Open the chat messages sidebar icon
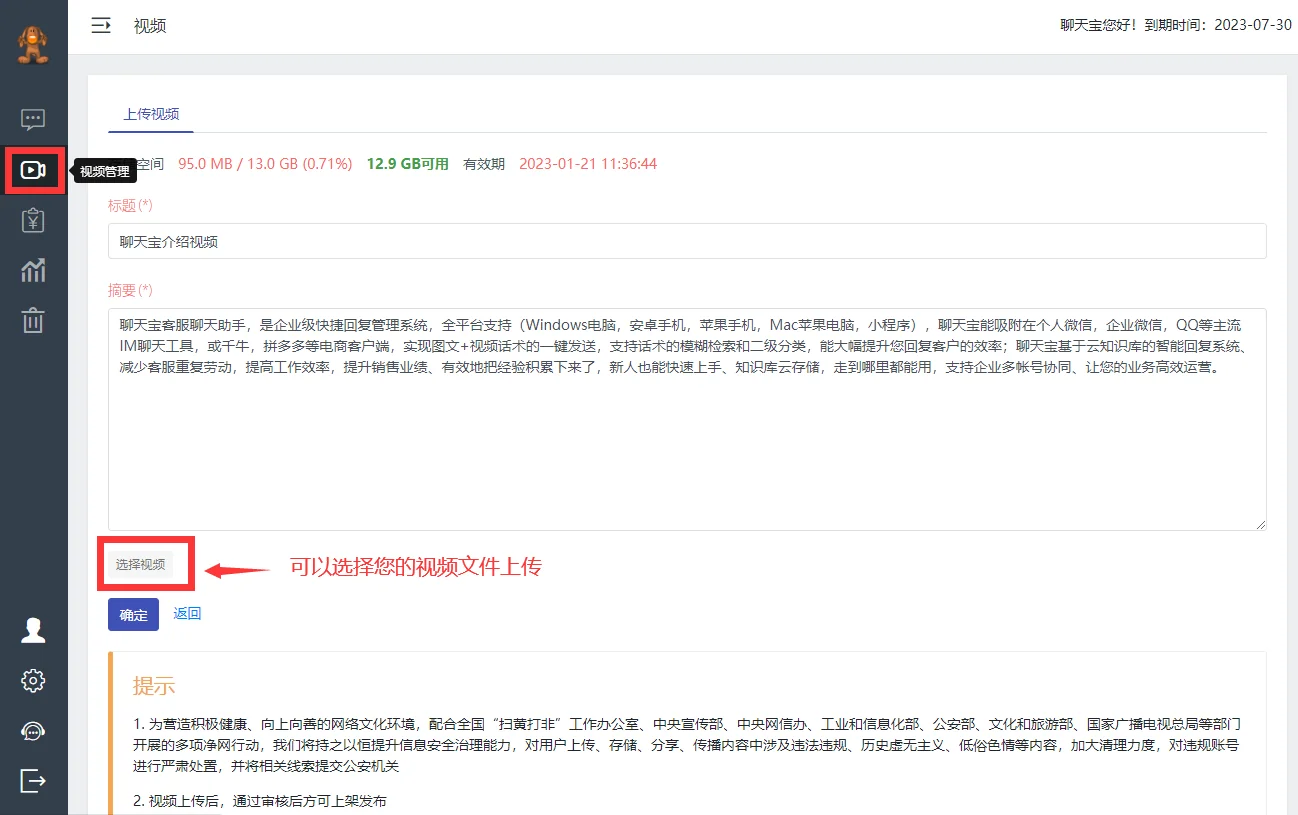Image resolution: width=1298 pixels, height=815 pixels. tap(33, 120)
